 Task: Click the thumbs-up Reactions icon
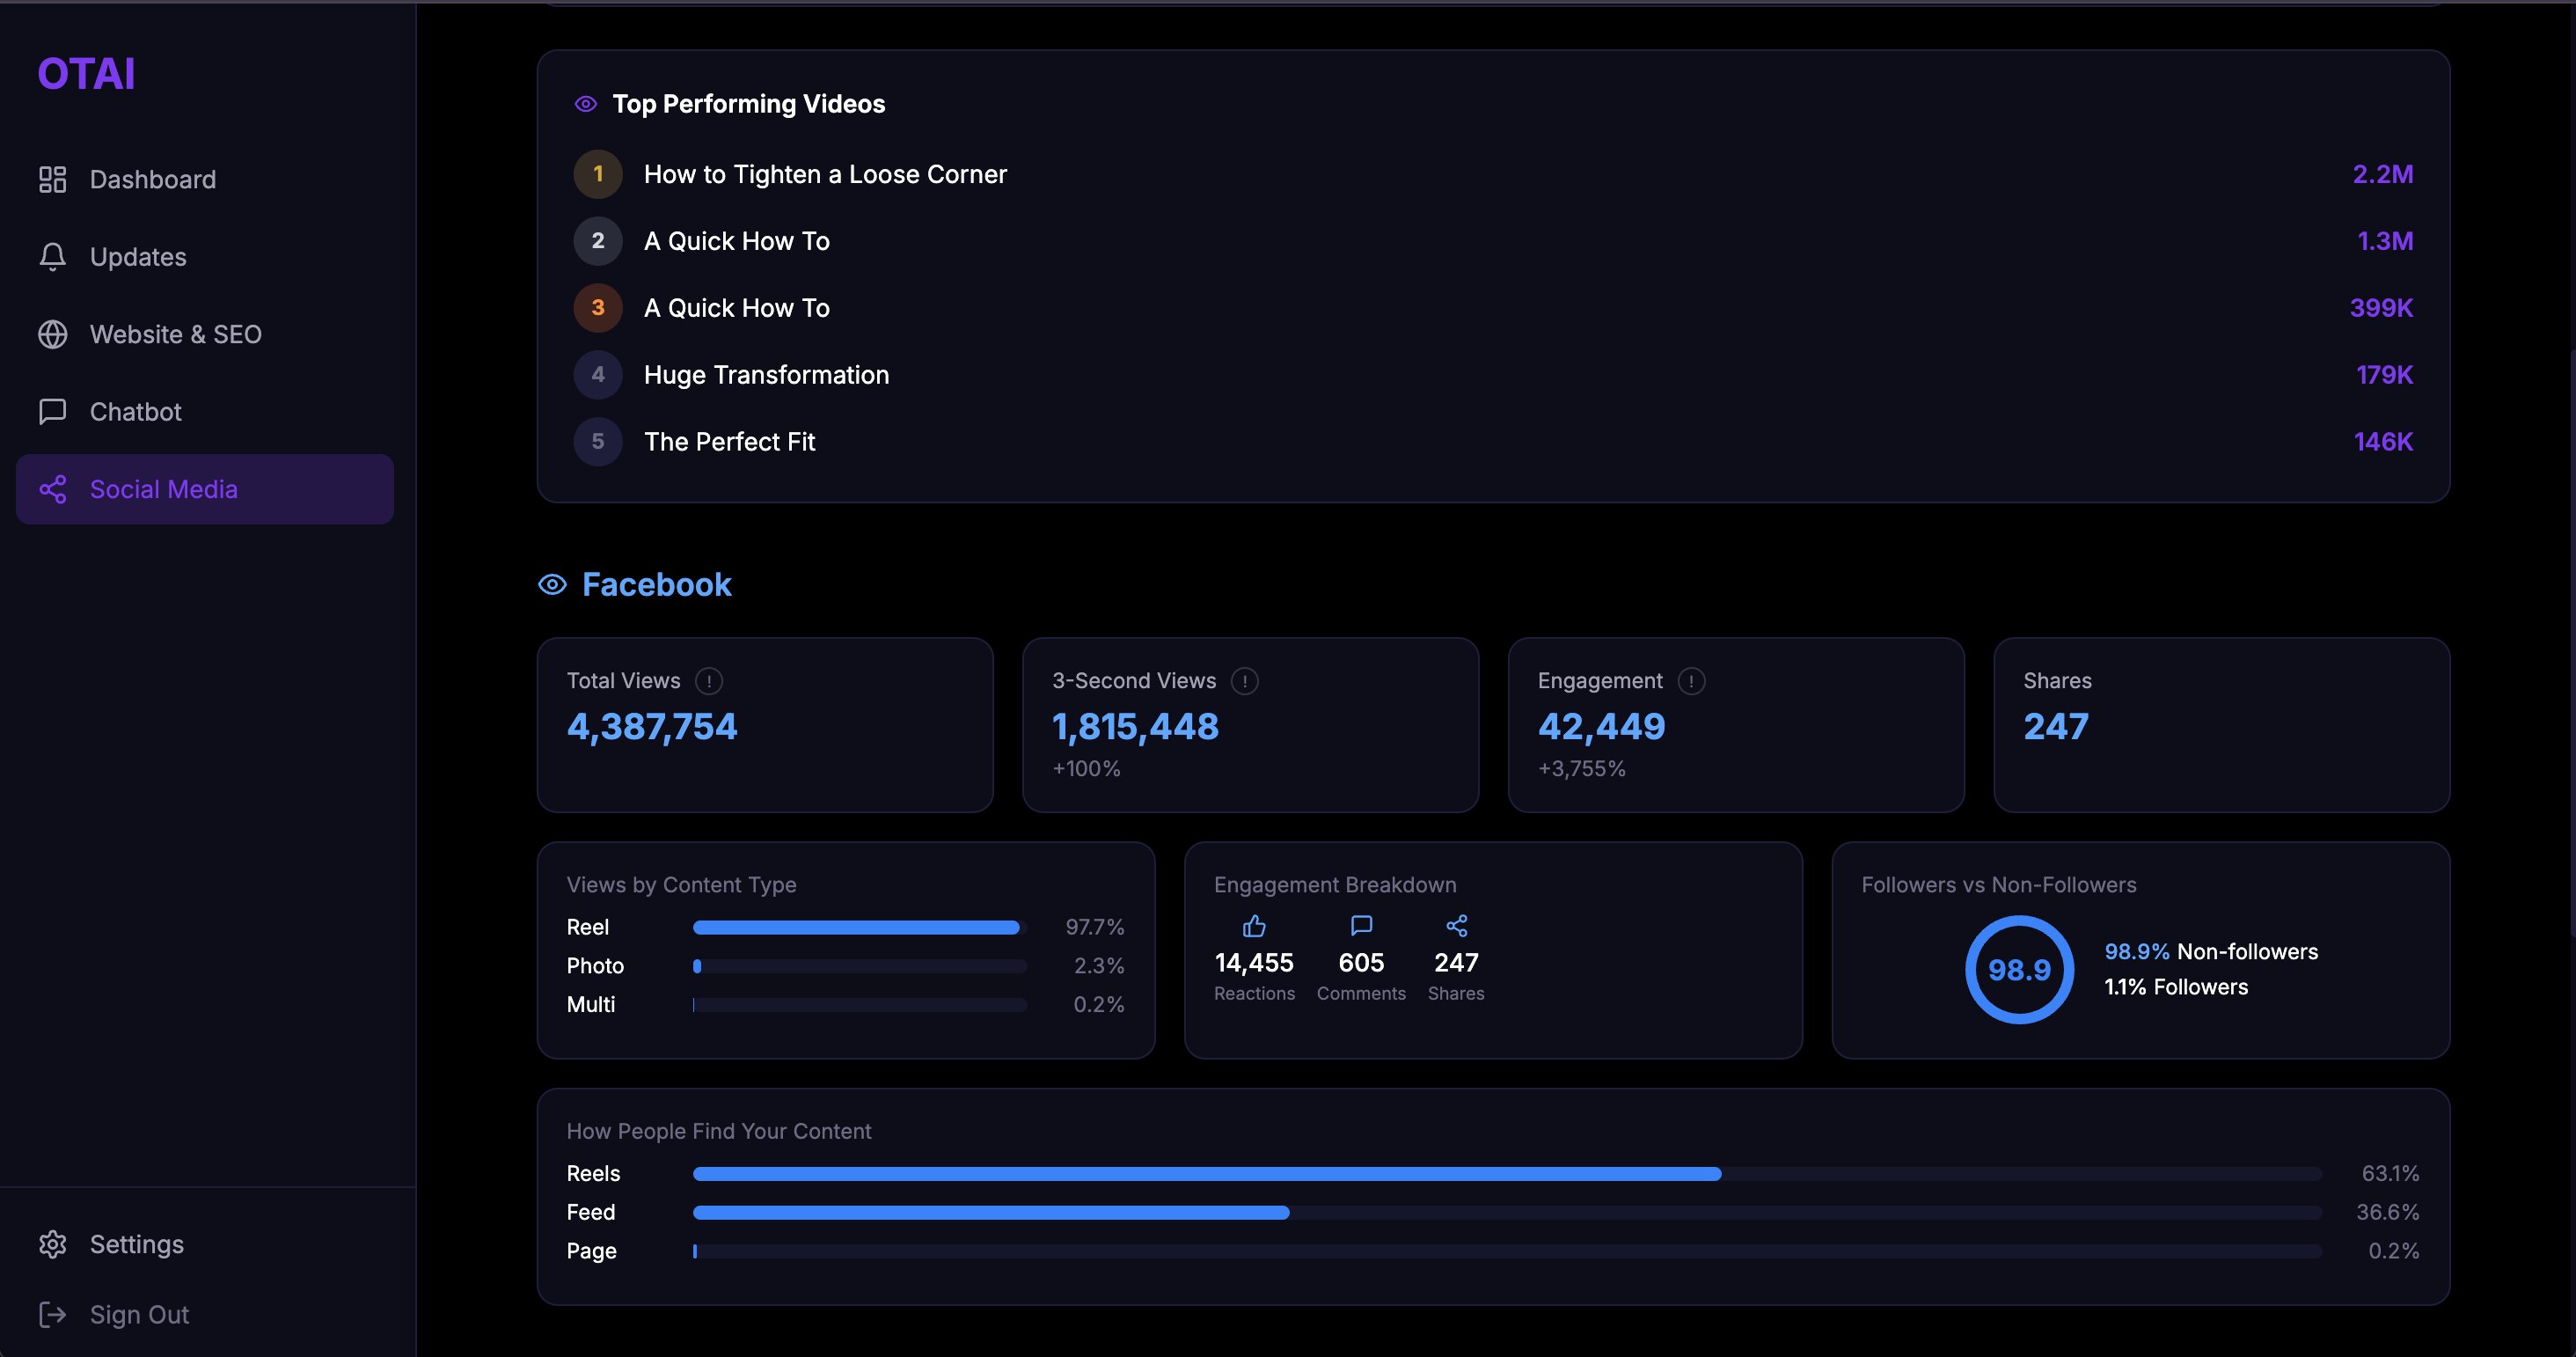[x=1254, y=925]
